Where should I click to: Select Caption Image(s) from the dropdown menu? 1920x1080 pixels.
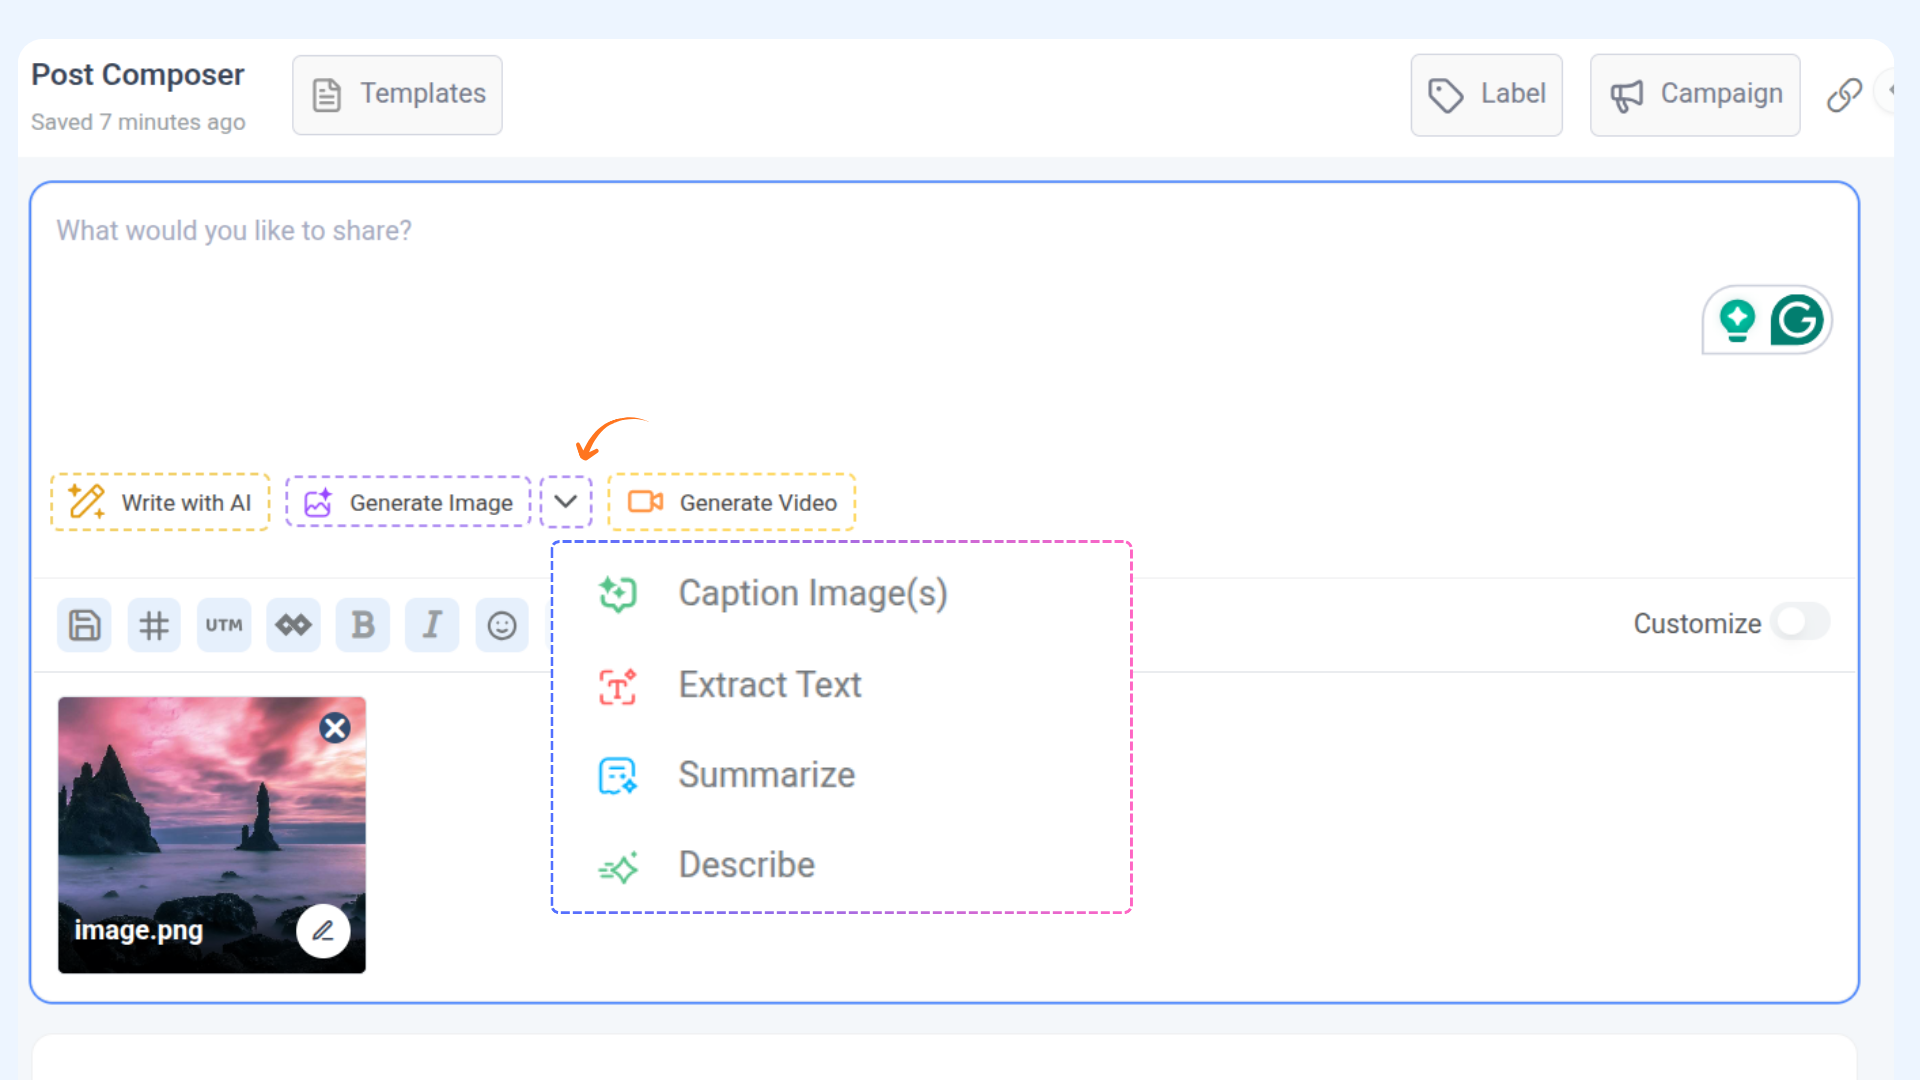tap(812, 594)
